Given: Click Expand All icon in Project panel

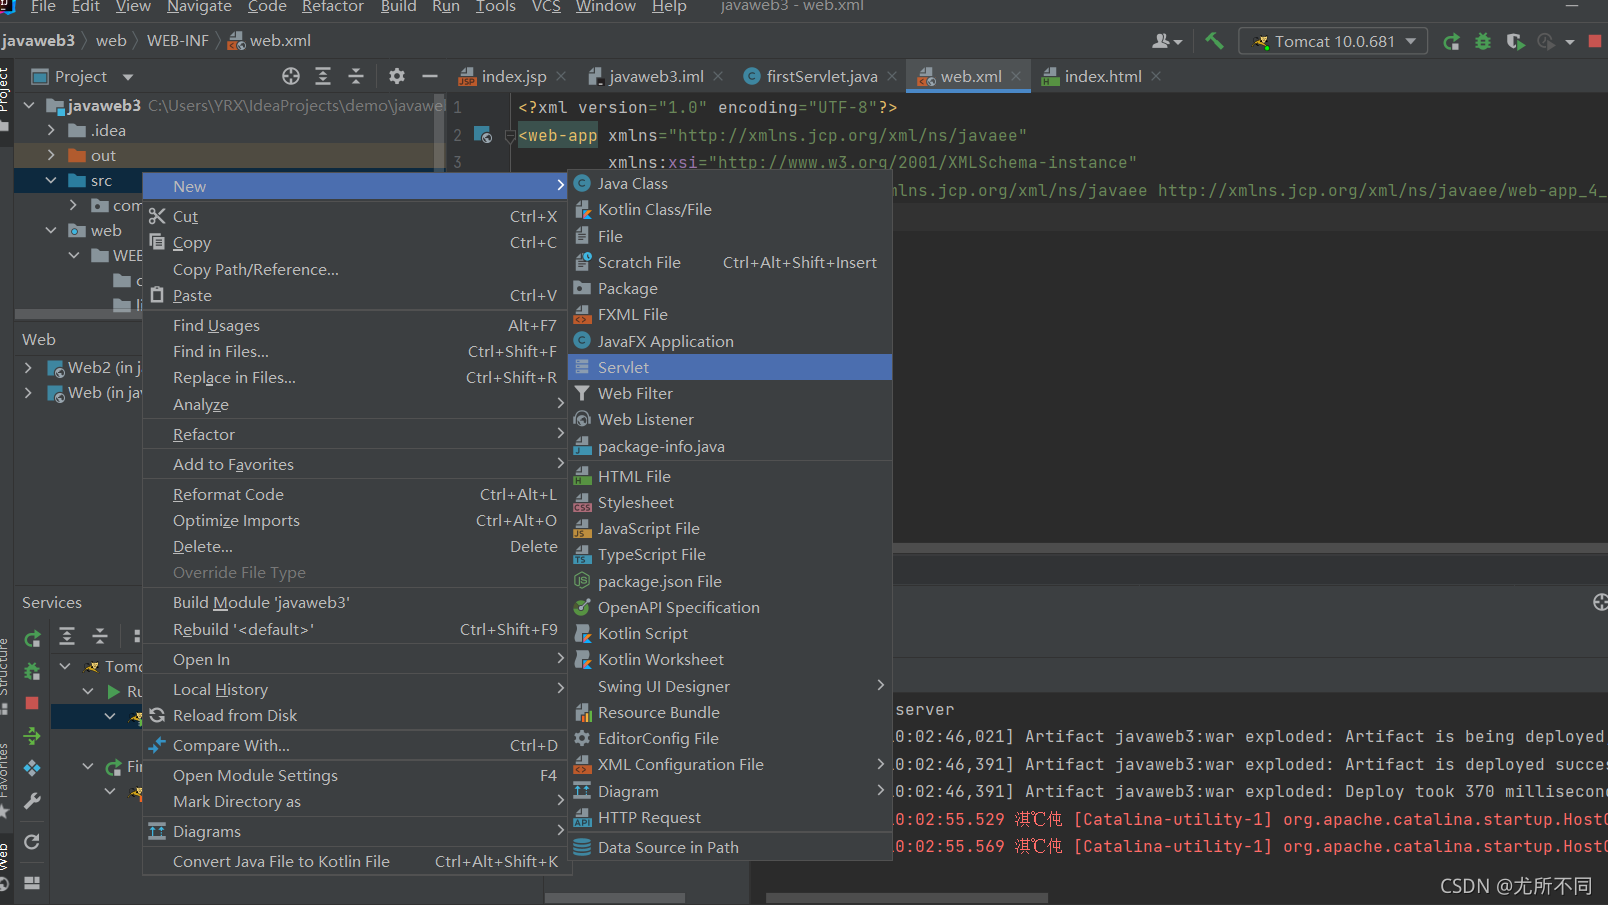Looking at the screenshot, I should (x=323, y=76).
